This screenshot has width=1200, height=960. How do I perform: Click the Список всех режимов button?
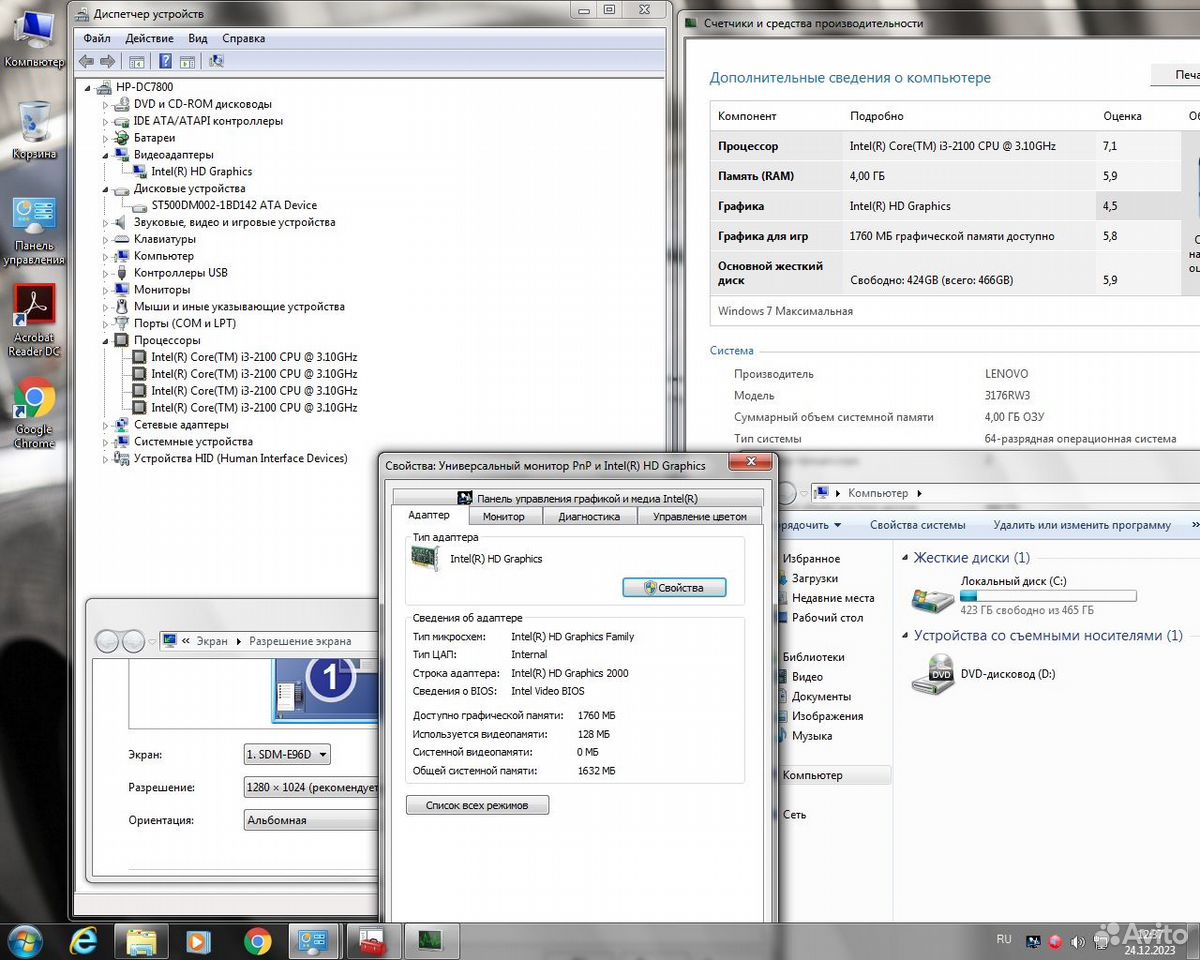coord(477,805)
